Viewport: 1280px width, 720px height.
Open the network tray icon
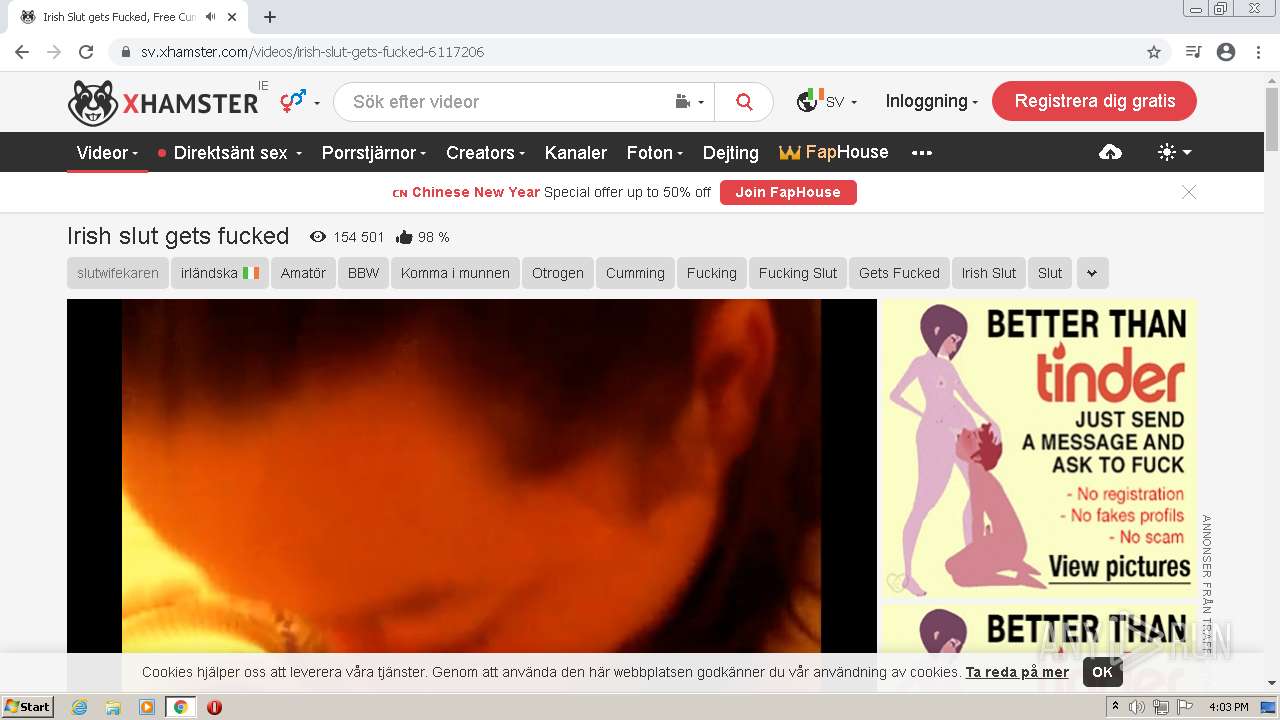(x=1161, y=707)
